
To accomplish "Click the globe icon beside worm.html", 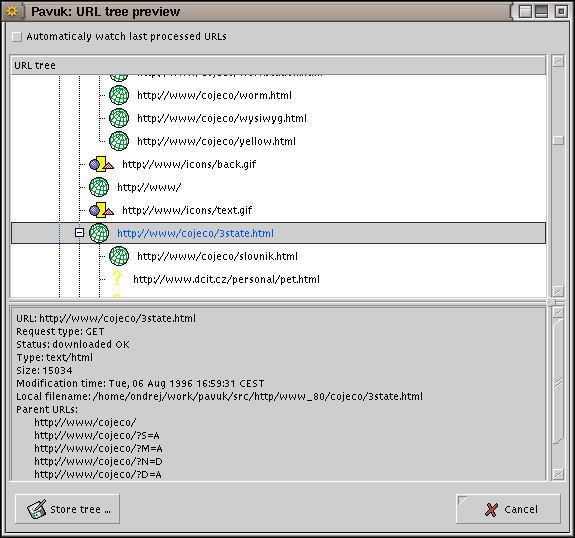I will 119,95.
